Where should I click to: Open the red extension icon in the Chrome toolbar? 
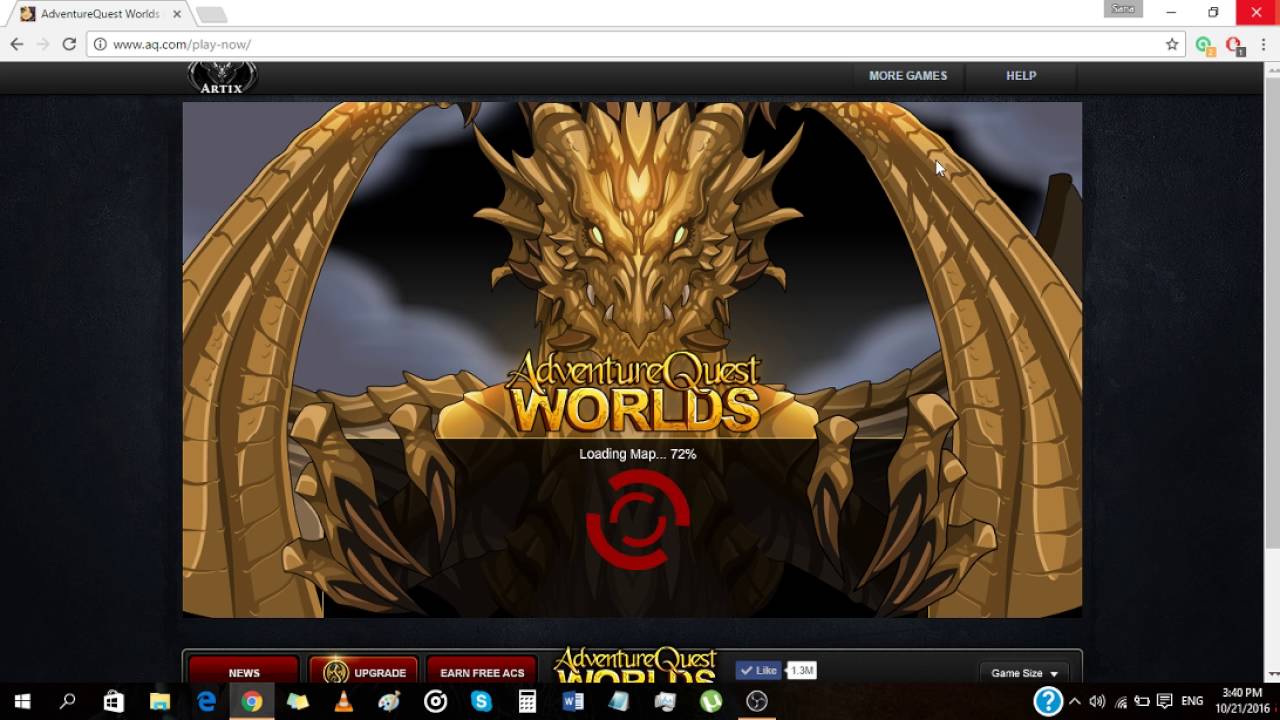1234,45
